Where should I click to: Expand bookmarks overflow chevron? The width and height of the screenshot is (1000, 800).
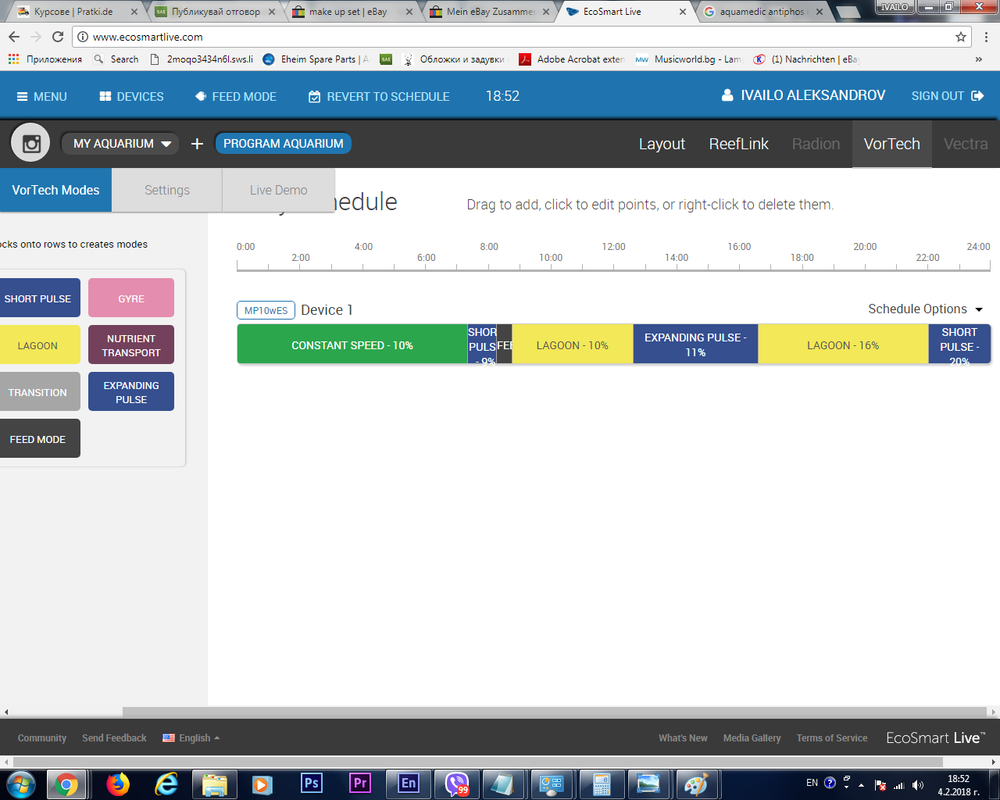[979, 59]
